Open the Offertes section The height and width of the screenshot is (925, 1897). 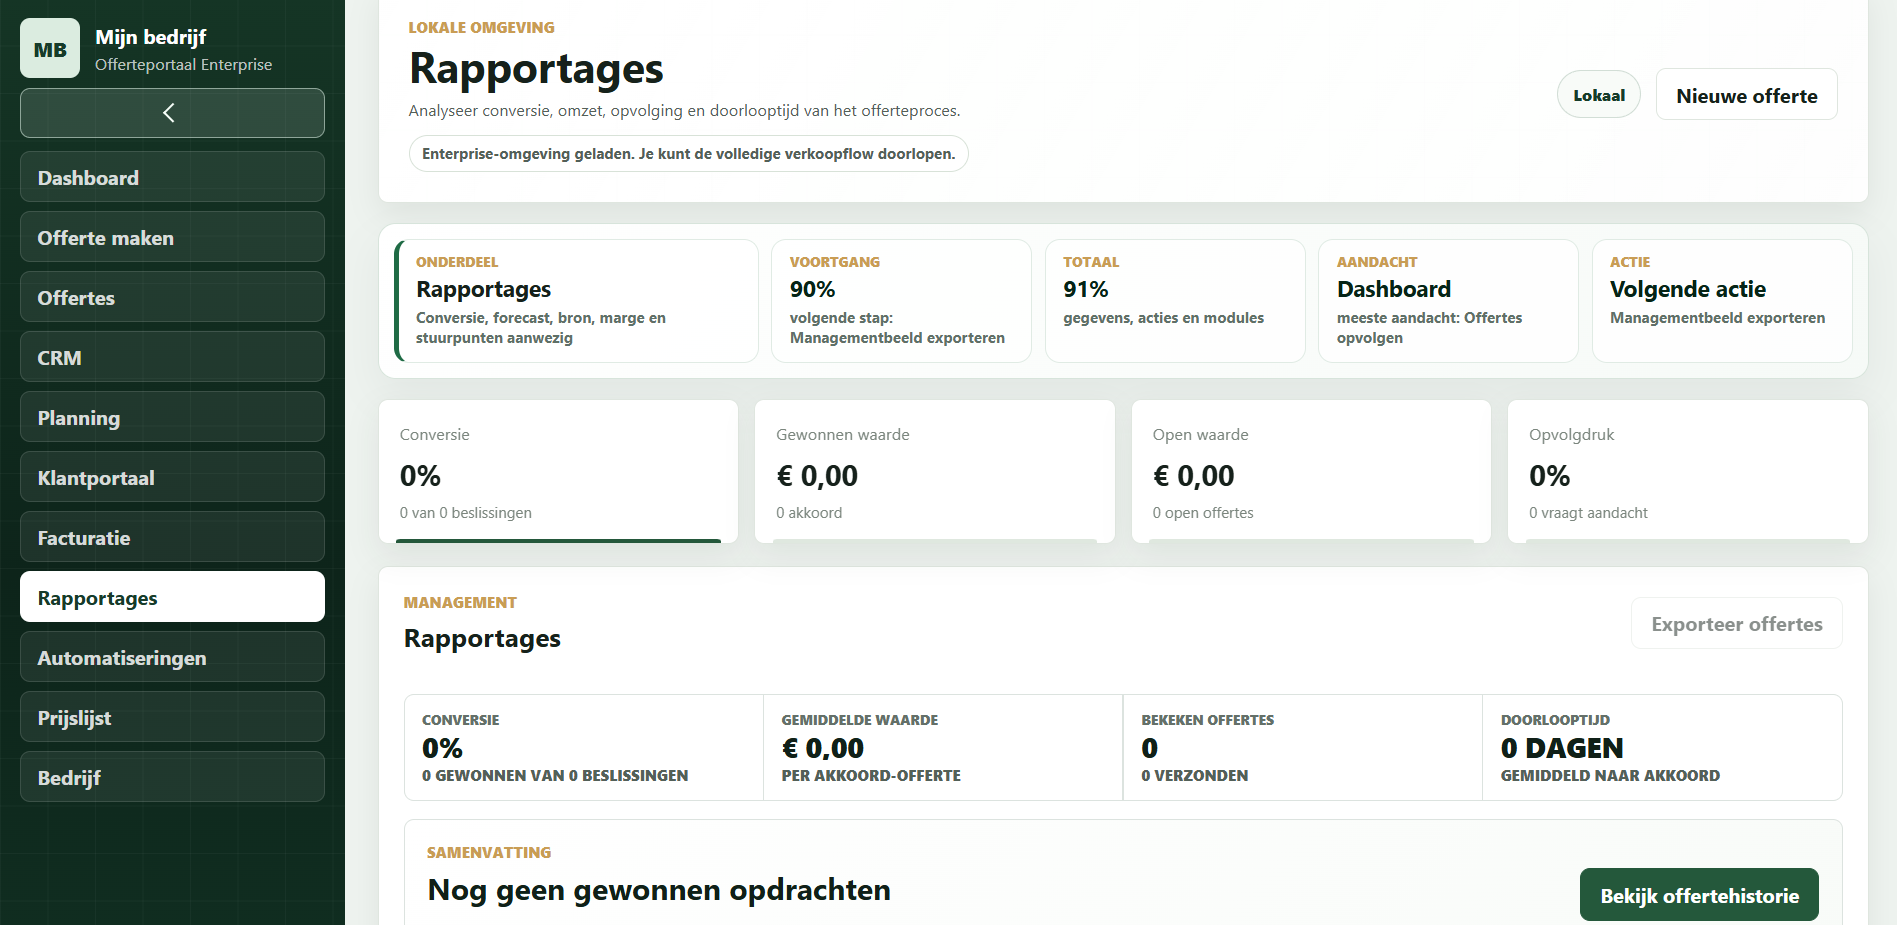click(172, 297)
